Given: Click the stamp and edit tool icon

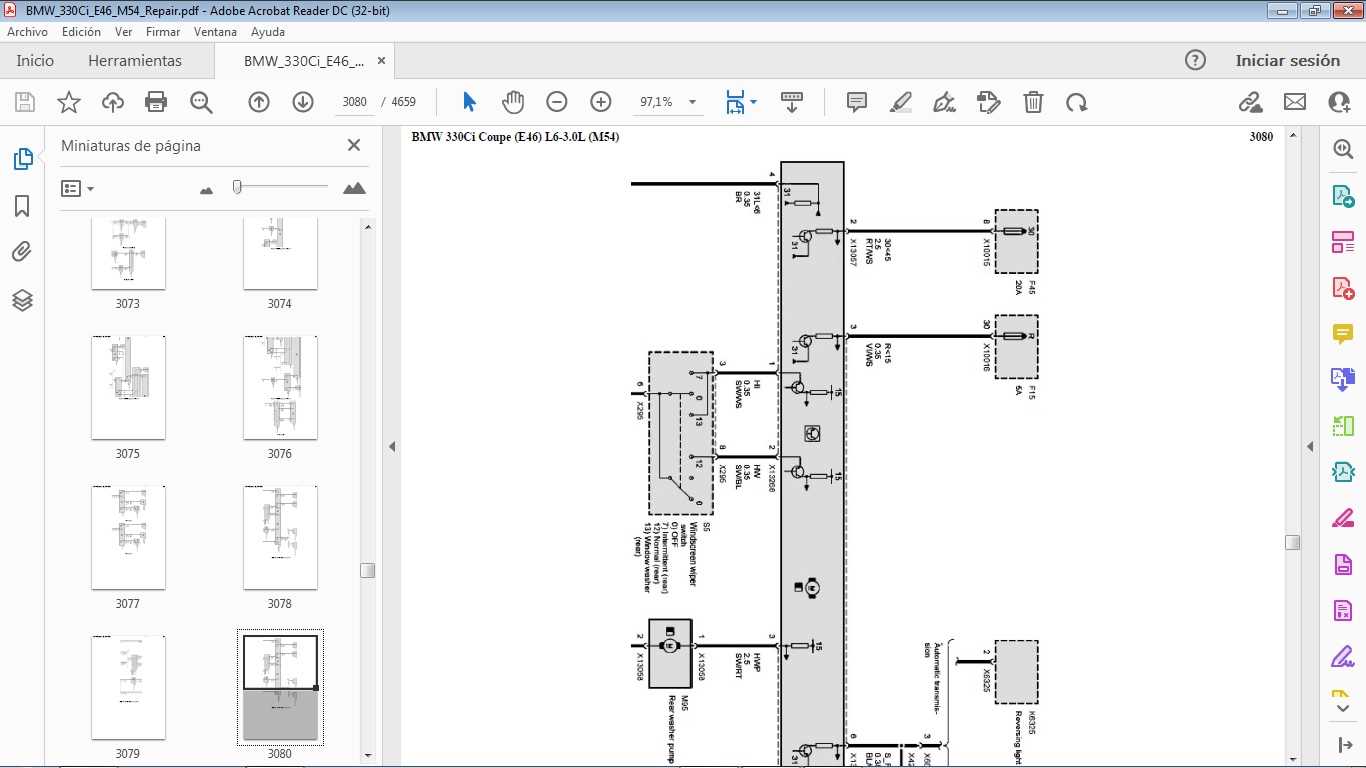Looking at the screenshot, I should (x=989, y=102).
